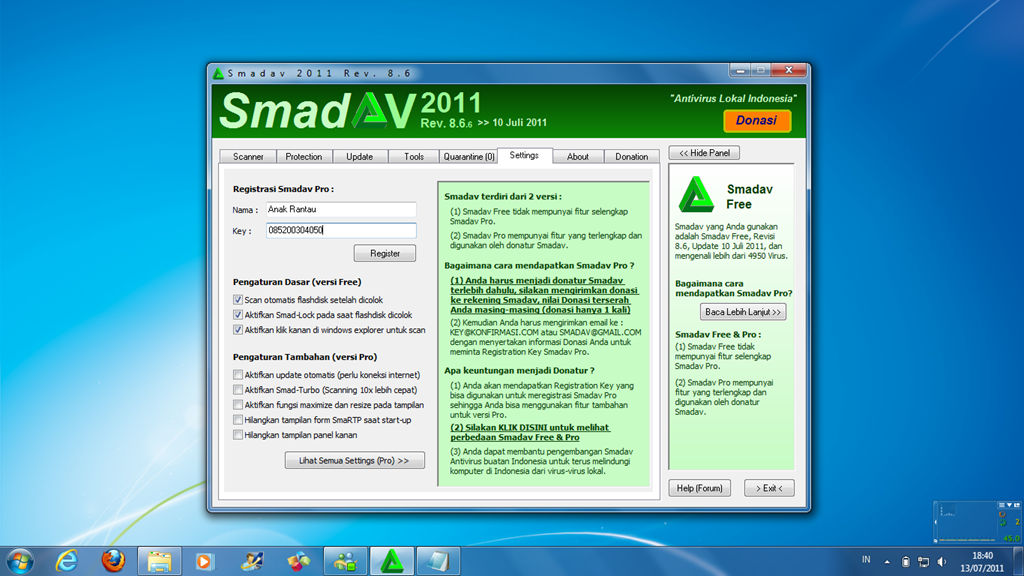Image resolution: width=1024 pixels, height=576 pixels.
Task: Enable Aktifkan update otomatis checkbox
Action: click(238, 375)
